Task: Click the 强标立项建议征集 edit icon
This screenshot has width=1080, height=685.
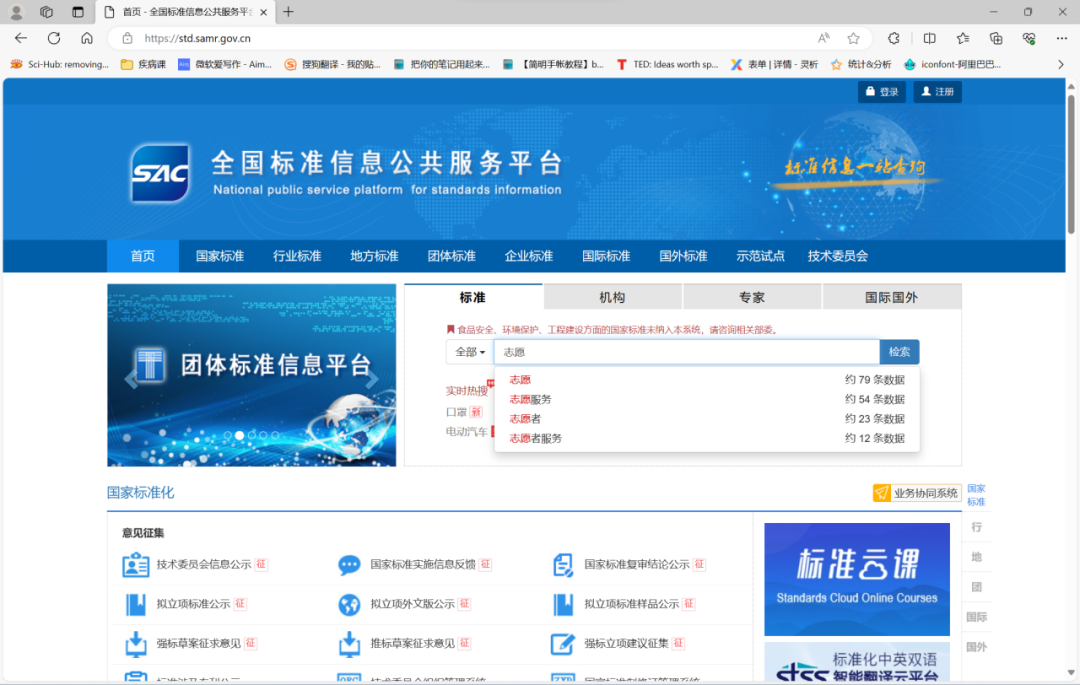Action: click(x=563, y=643)
